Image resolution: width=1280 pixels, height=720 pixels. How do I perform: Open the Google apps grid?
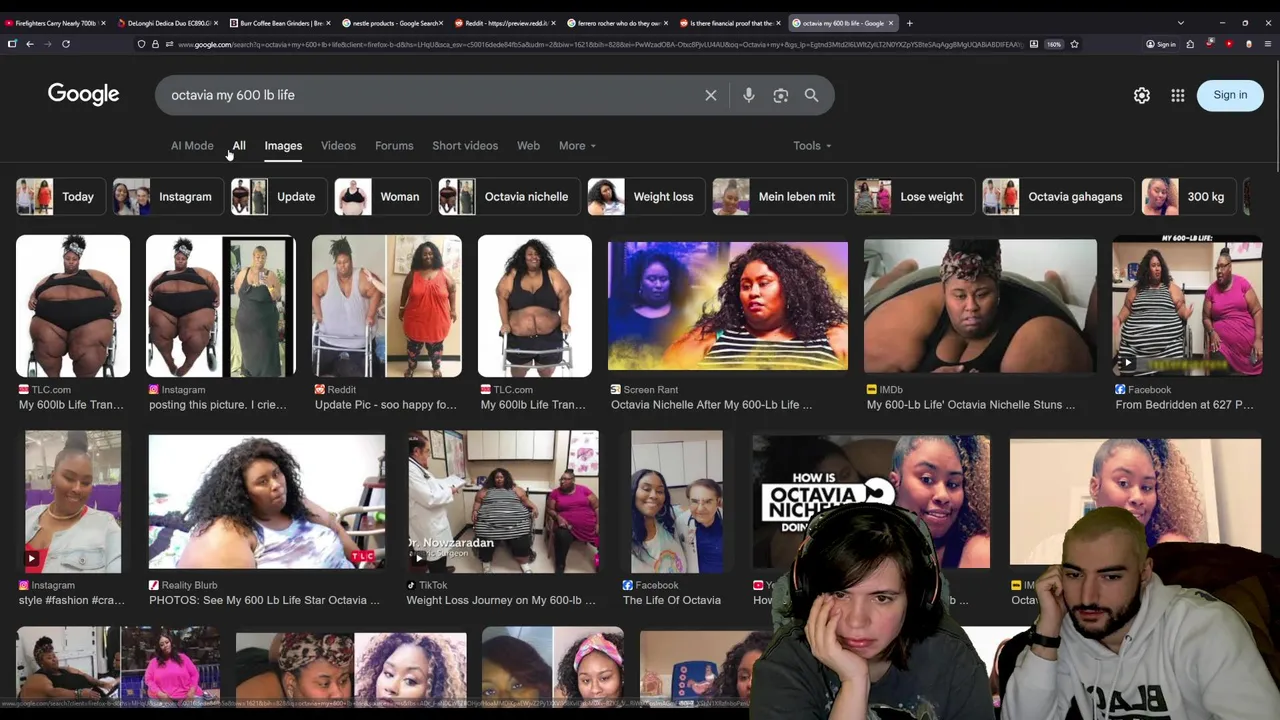[1178, 95]
